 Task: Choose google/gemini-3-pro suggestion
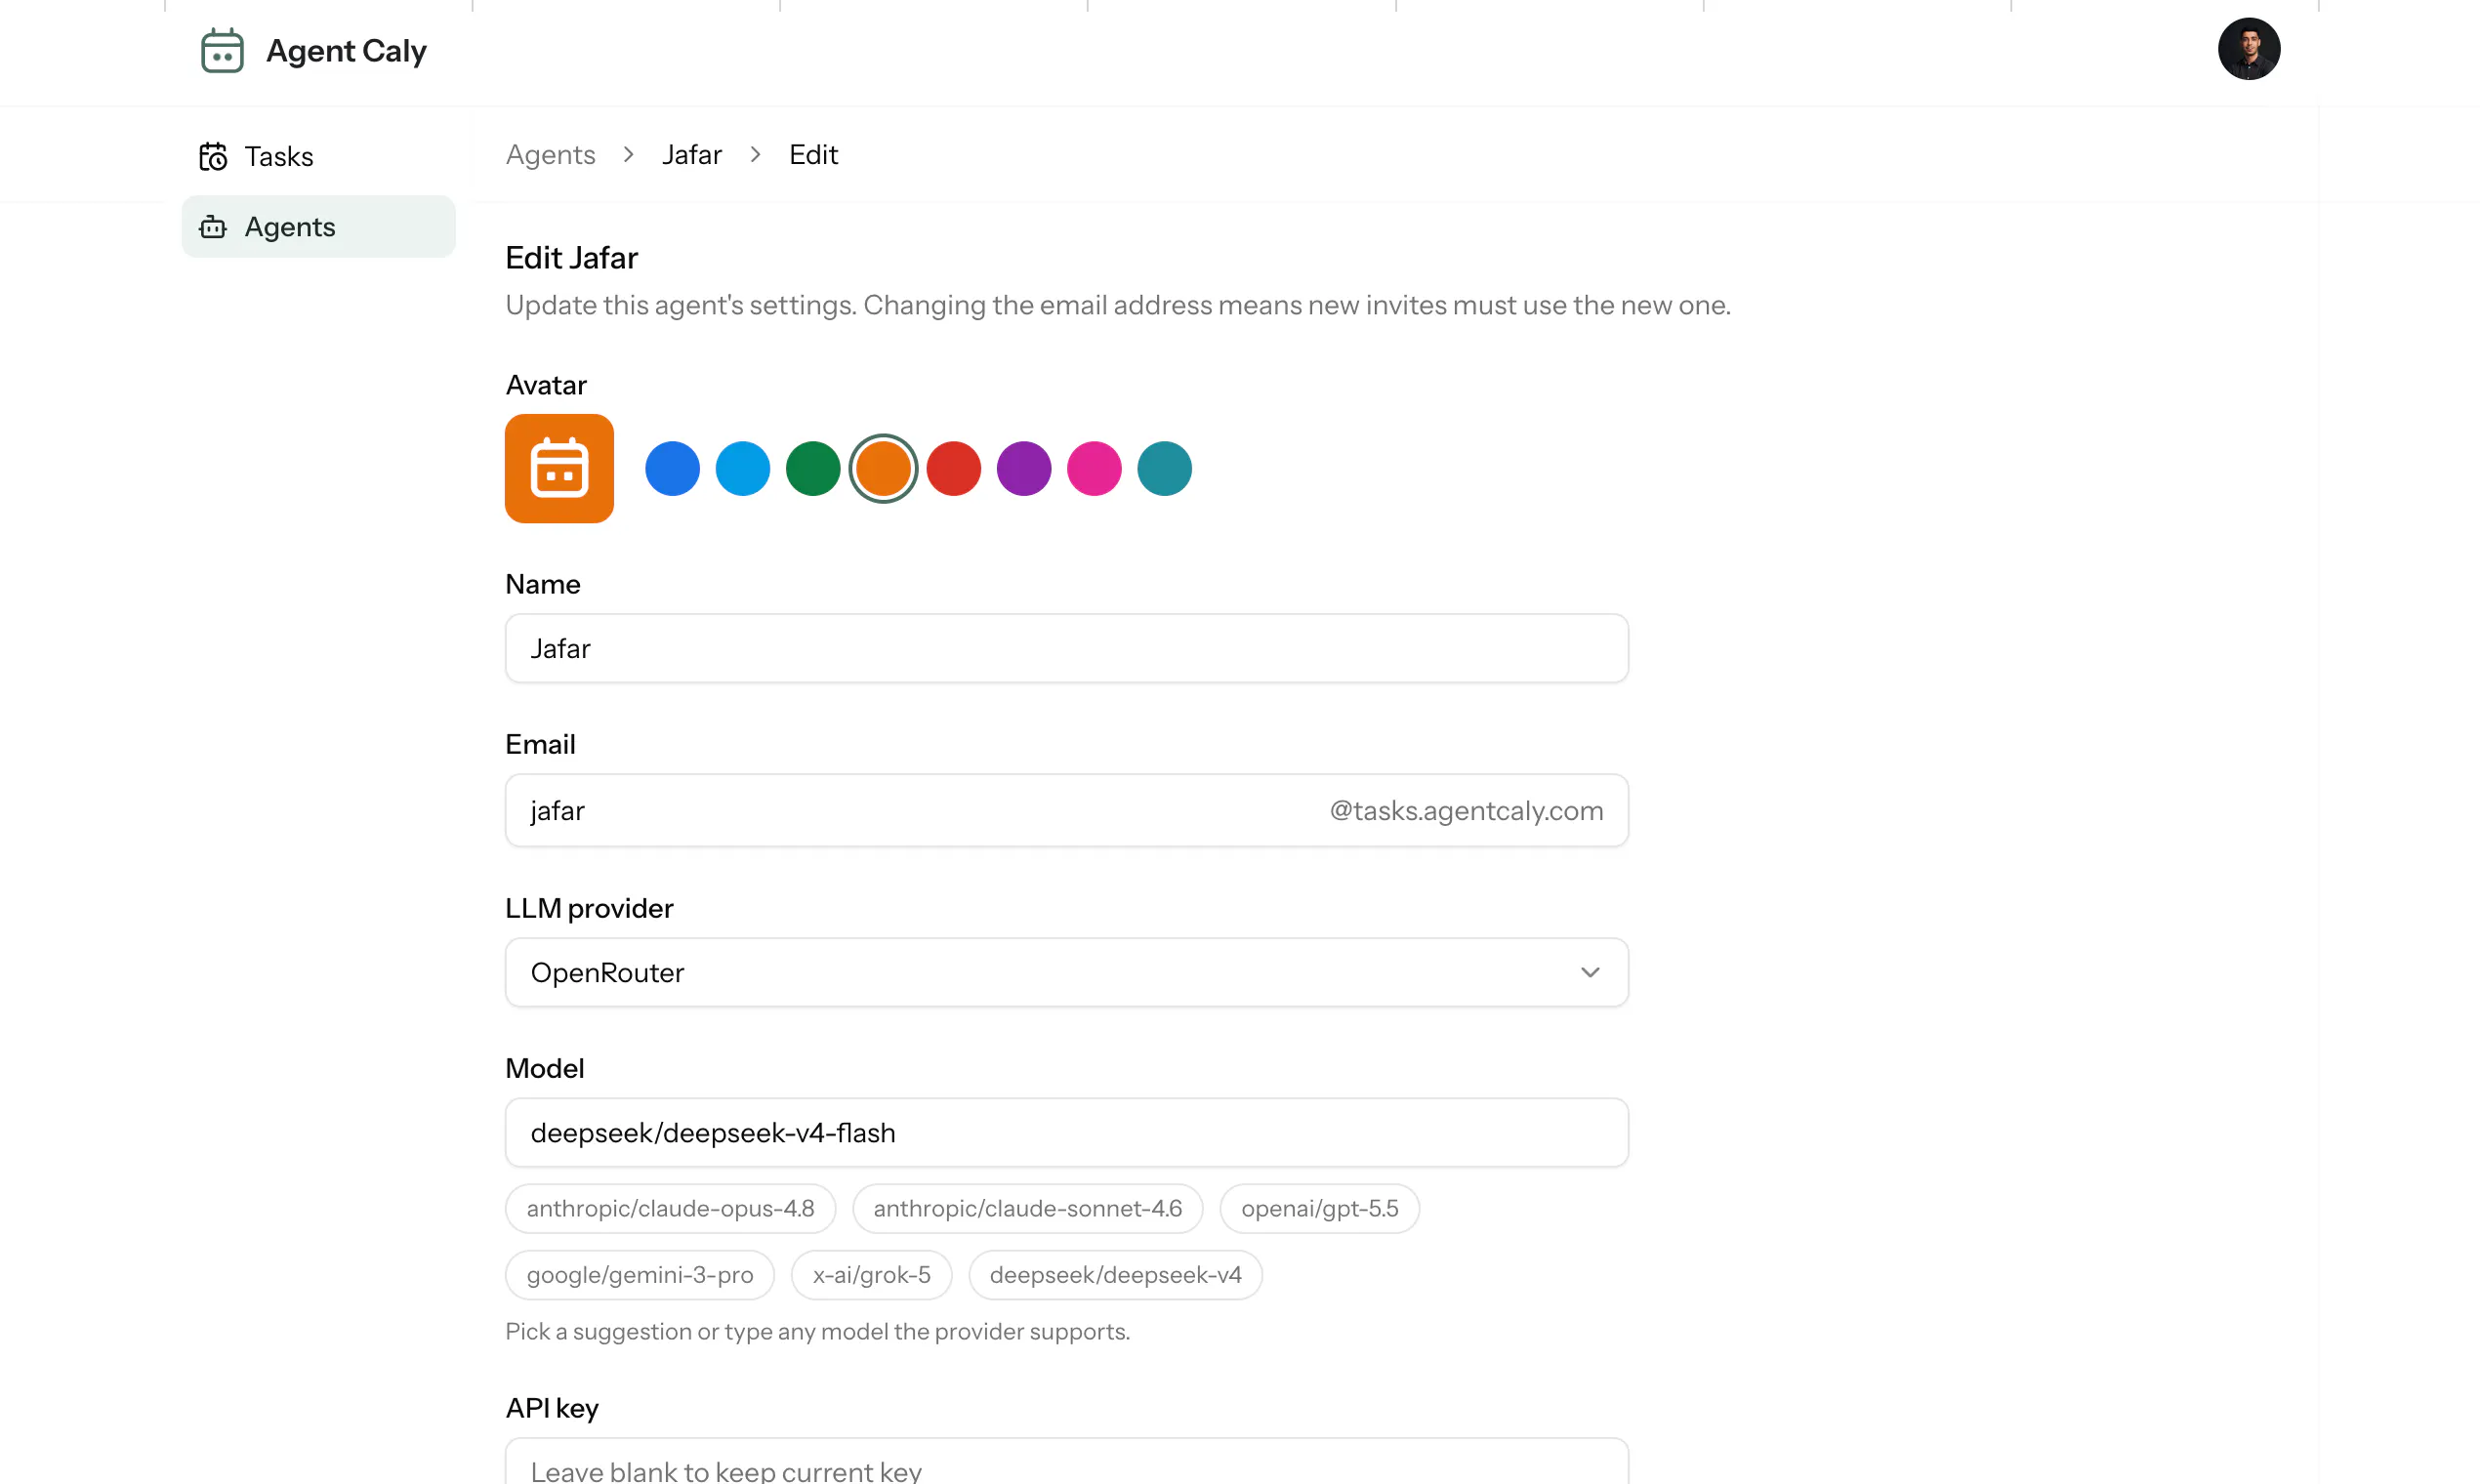(639, 1276)
